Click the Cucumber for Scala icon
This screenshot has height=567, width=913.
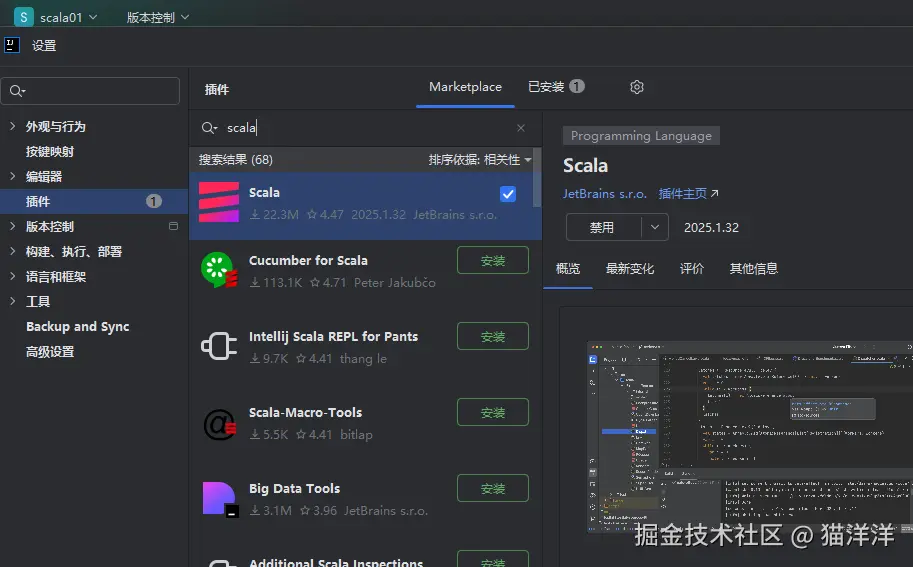219,270
